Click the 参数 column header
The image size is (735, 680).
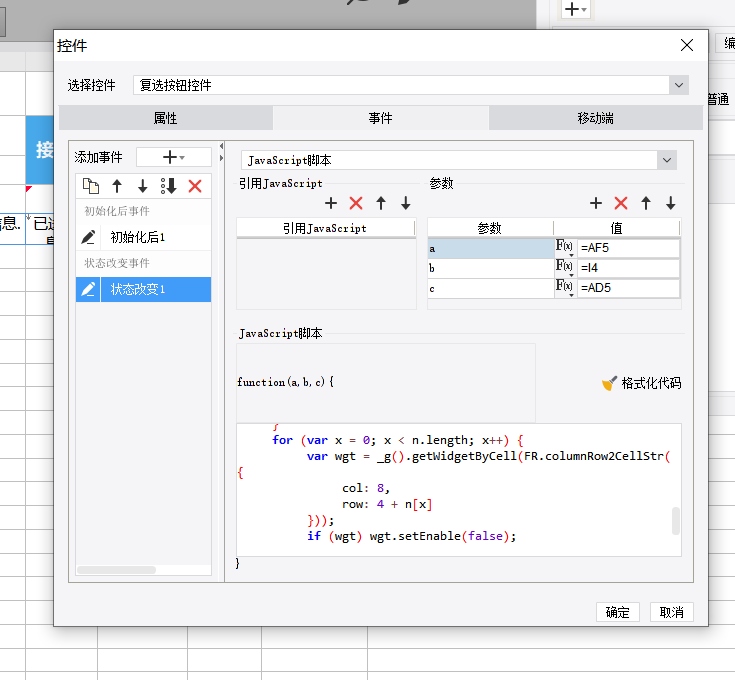(490, 228)
